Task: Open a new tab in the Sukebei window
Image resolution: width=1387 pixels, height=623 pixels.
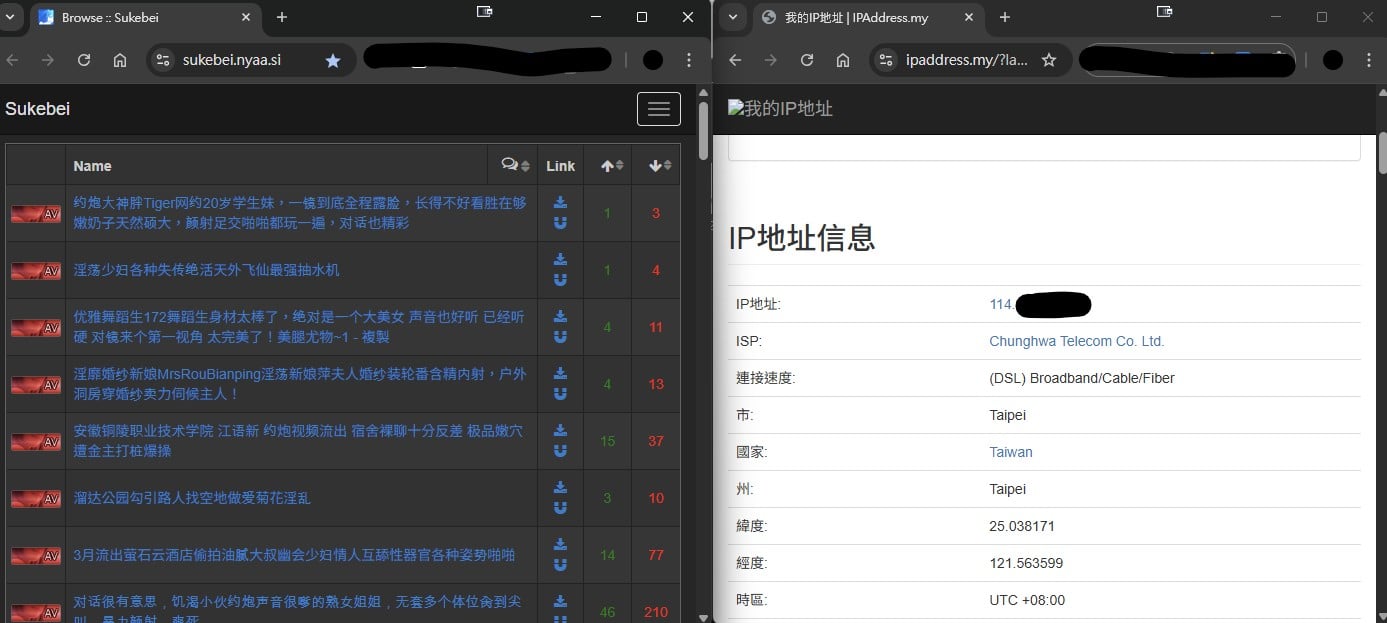Action: click(x=282, y=17)
